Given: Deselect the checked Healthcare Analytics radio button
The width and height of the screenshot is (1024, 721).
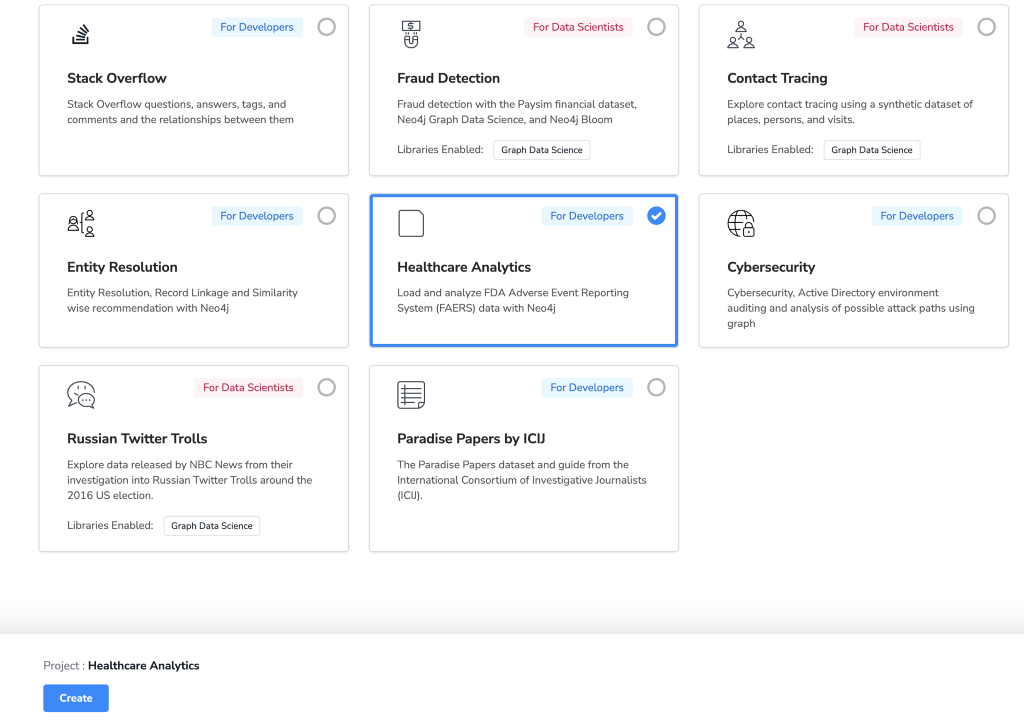Looking at the screenshot, I should point(656,216).
